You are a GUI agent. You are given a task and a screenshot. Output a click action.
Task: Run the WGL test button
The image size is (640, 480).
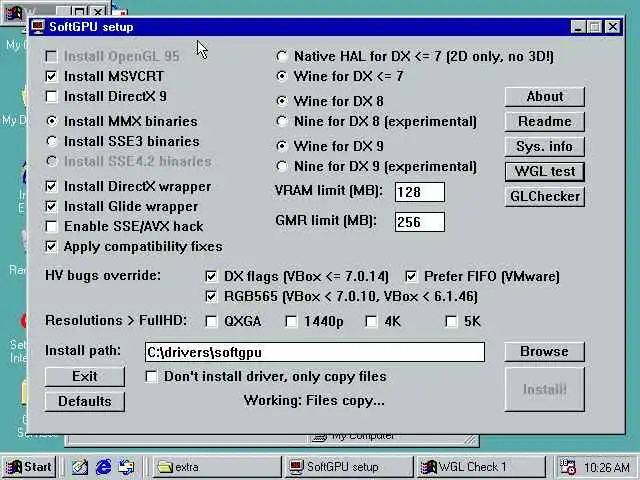click(544, 171)
